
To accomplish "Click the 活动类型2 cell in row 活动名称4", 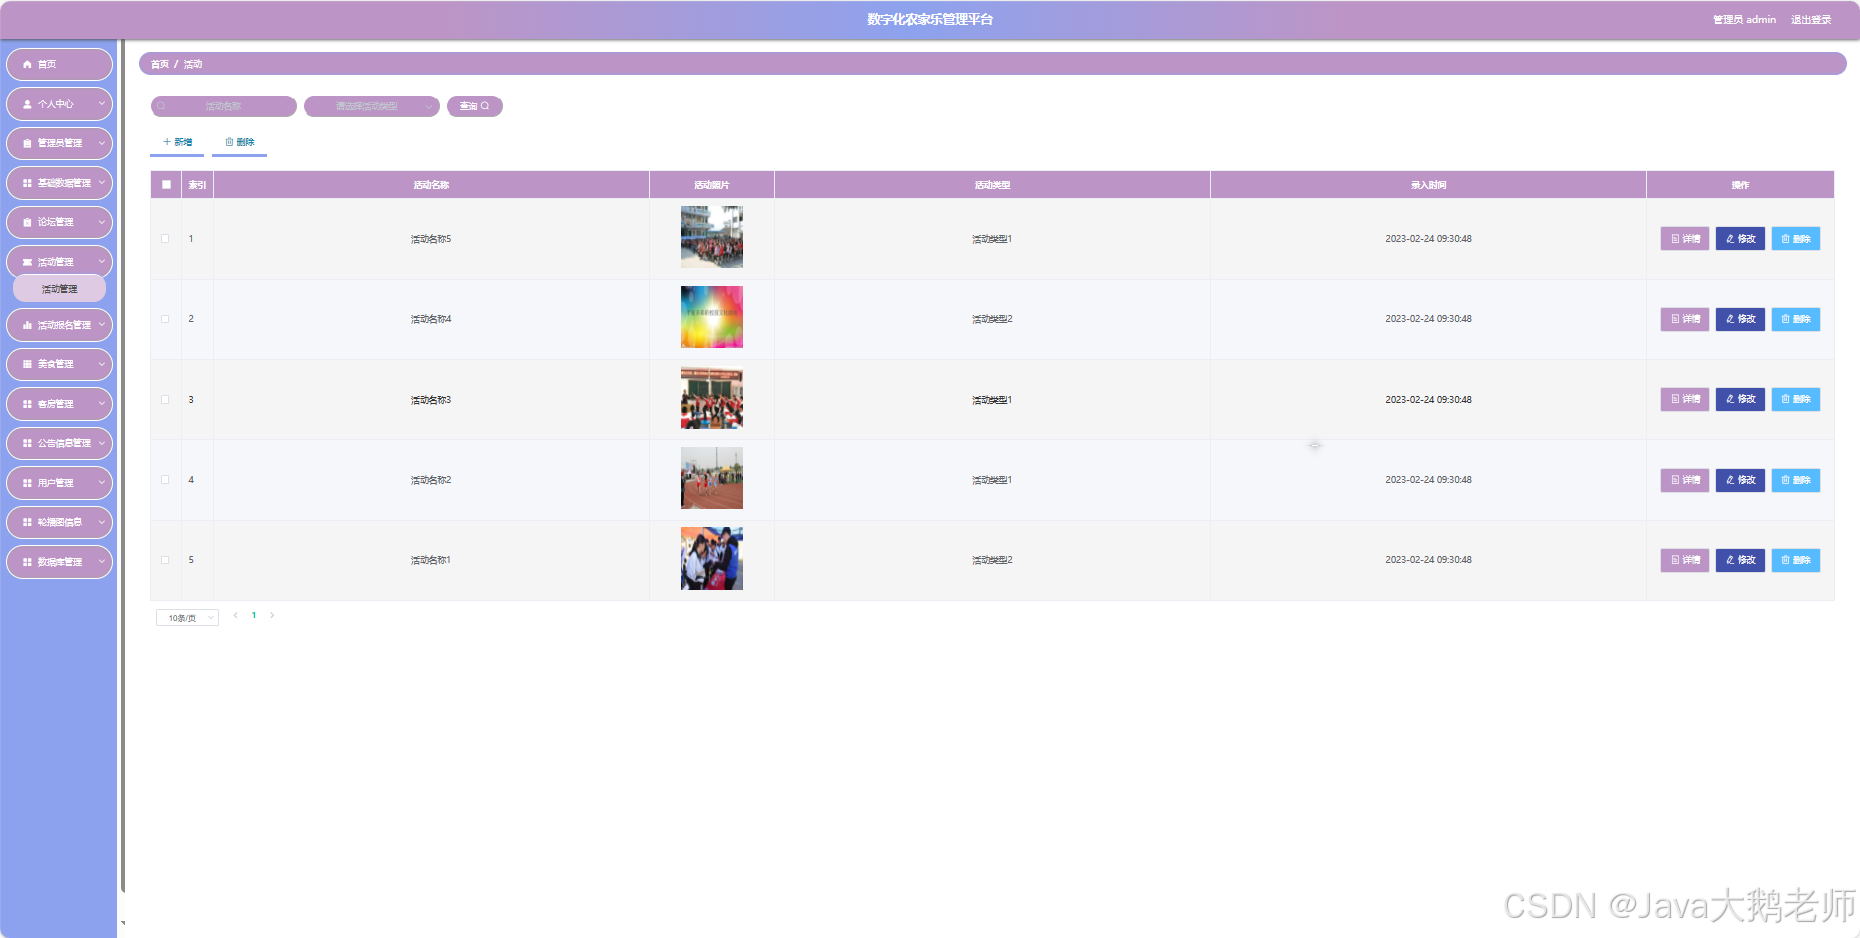I will coord(992,319).
